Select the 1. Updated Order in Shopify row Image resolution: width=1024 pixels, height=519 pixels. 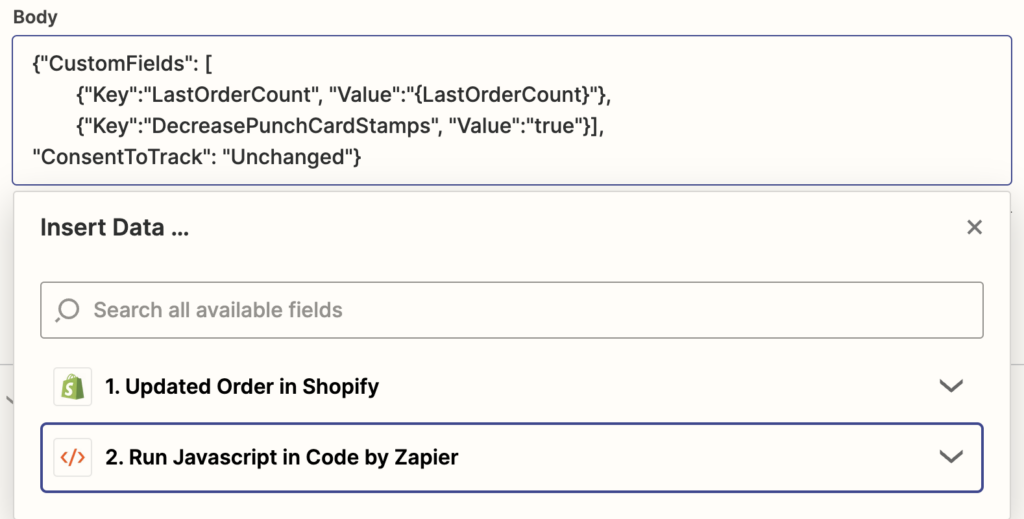[511, 386]
